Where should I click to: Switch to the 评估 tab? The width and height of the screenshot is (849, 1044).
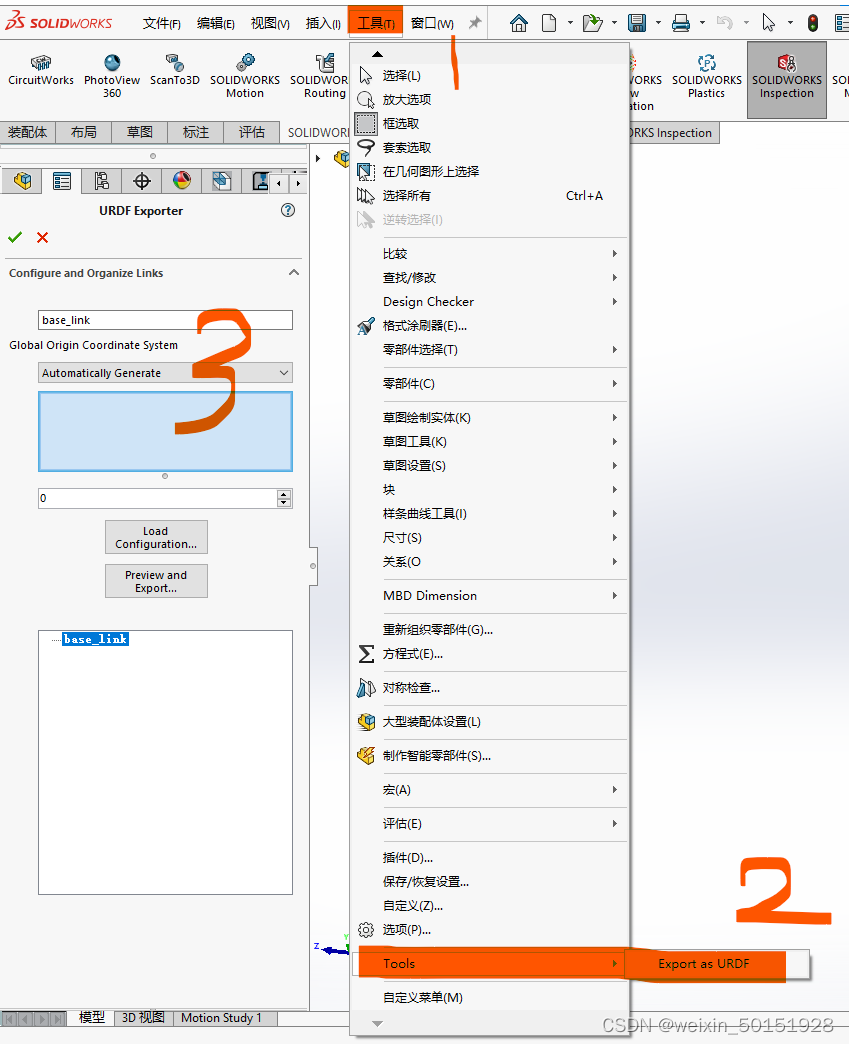click(x=252, y=132)
